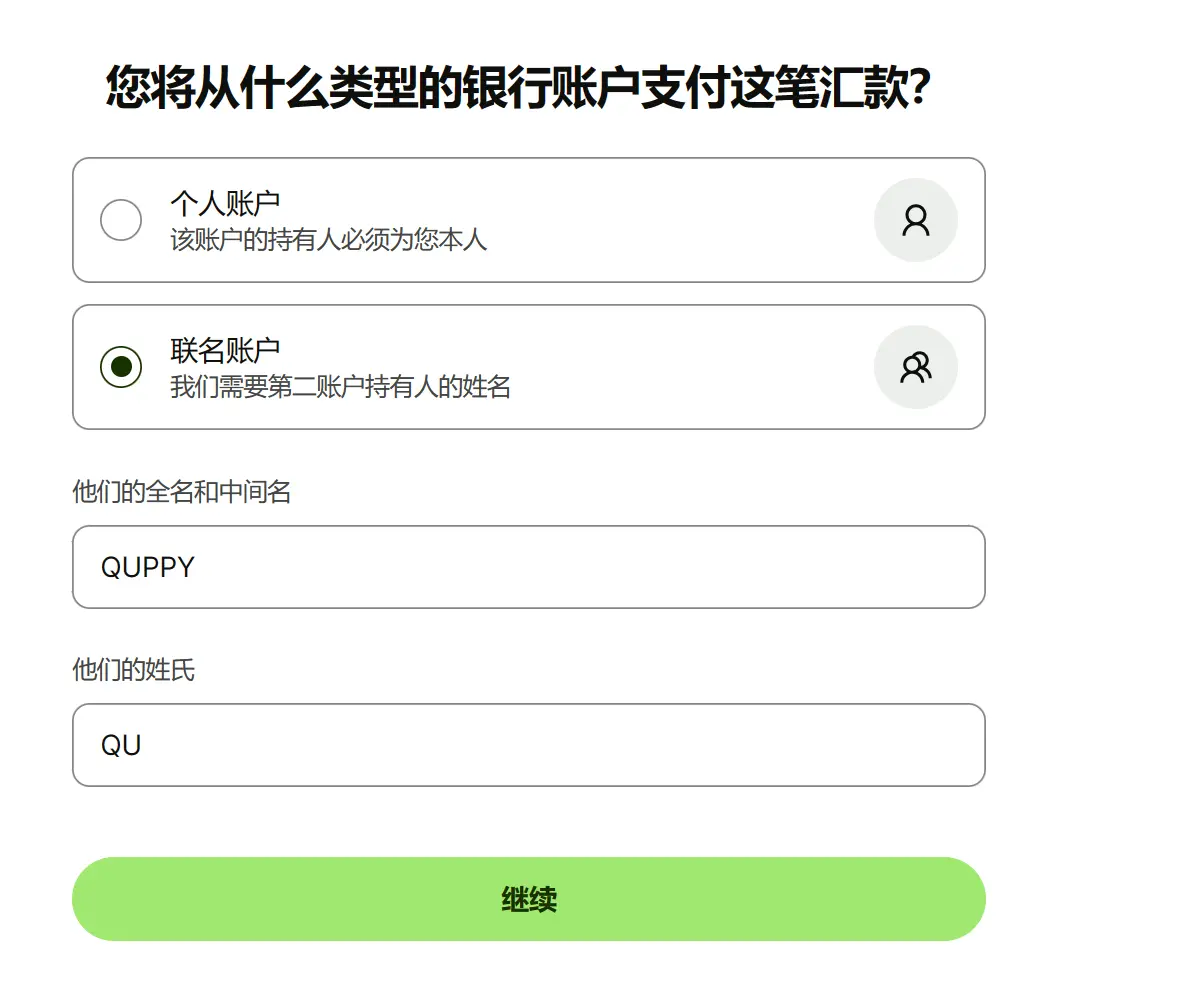Screen dimensions: 1198x1004
Task: Select the 个人账户 radio button
Action: (121, 220)
